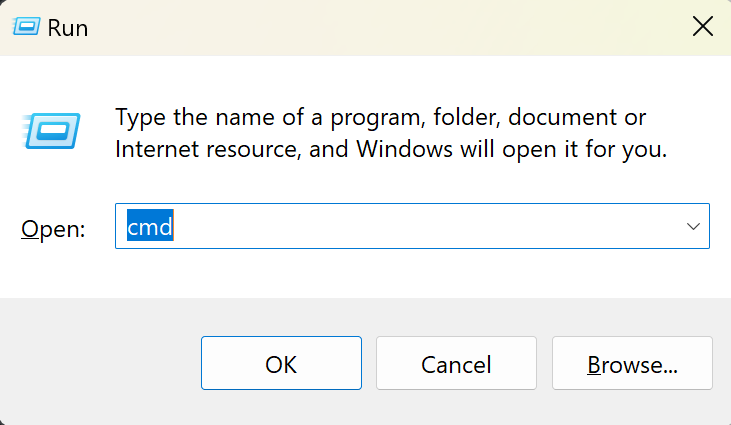Expand the Open history dropdown arrow
This screenshot has width=731, height=425.
point(694,227)
